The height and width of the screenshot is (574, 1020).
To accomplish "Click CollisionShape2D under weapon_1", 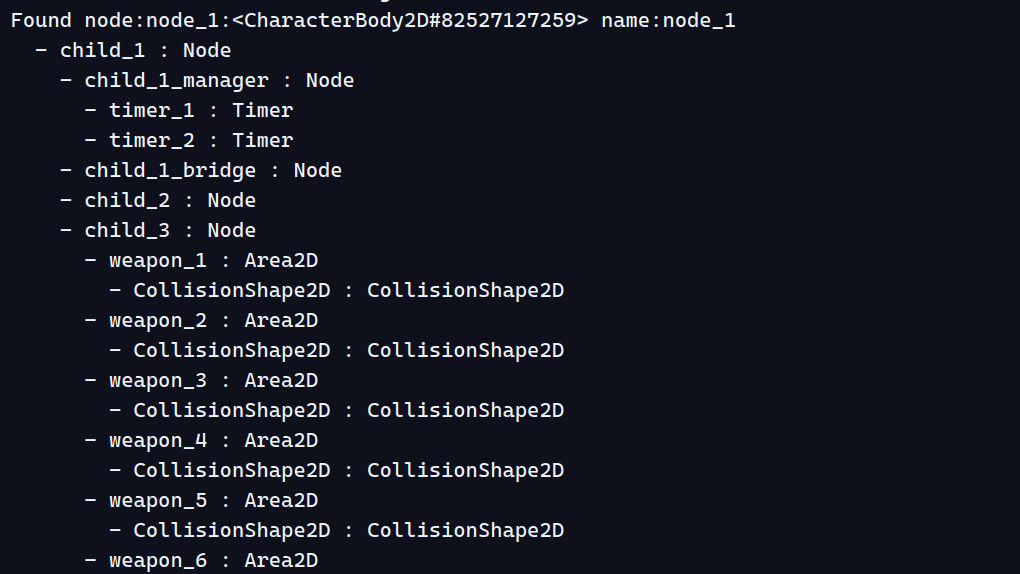I will coord(336,290).
